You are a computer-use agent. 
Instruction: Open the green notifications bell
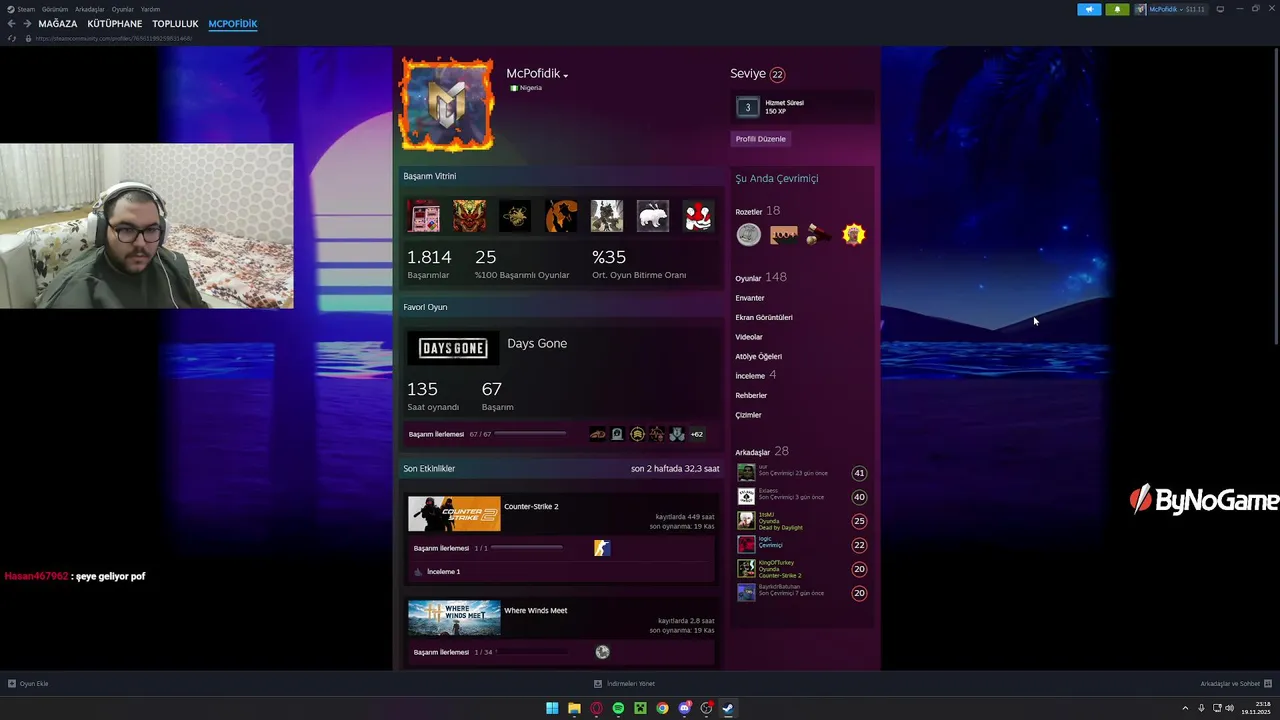(1117, 9)
